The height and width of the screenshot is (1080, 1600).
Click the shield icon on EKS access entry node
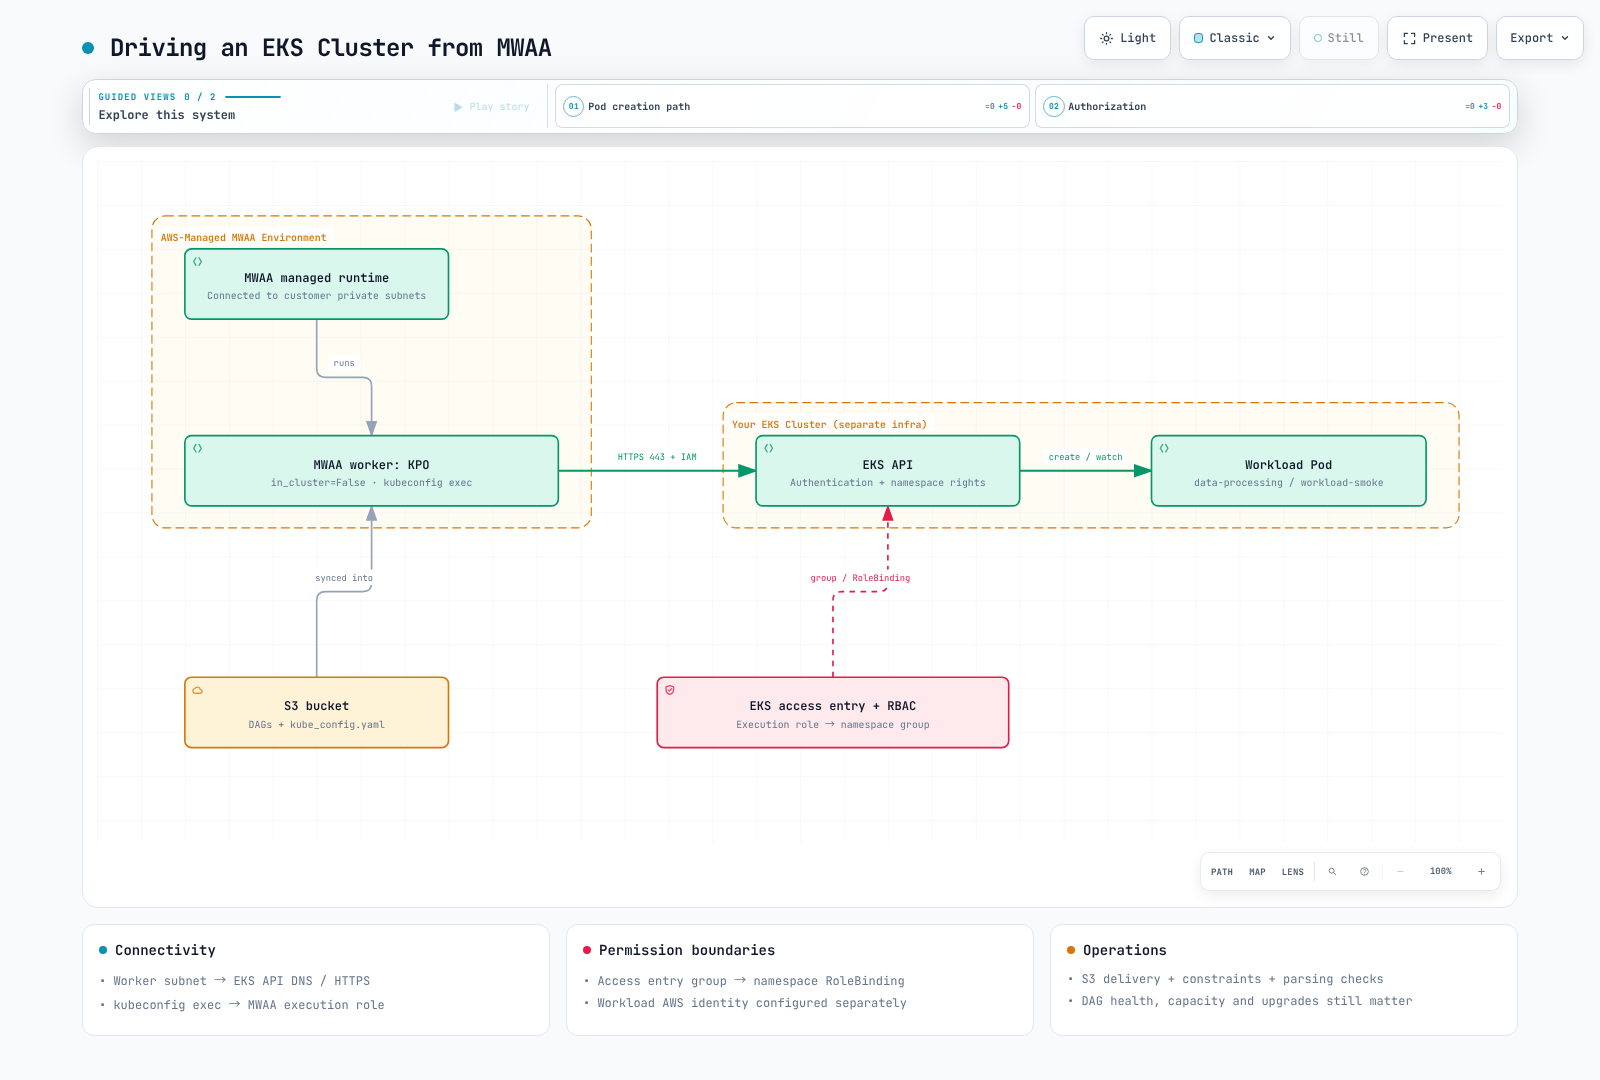[670, 691]
